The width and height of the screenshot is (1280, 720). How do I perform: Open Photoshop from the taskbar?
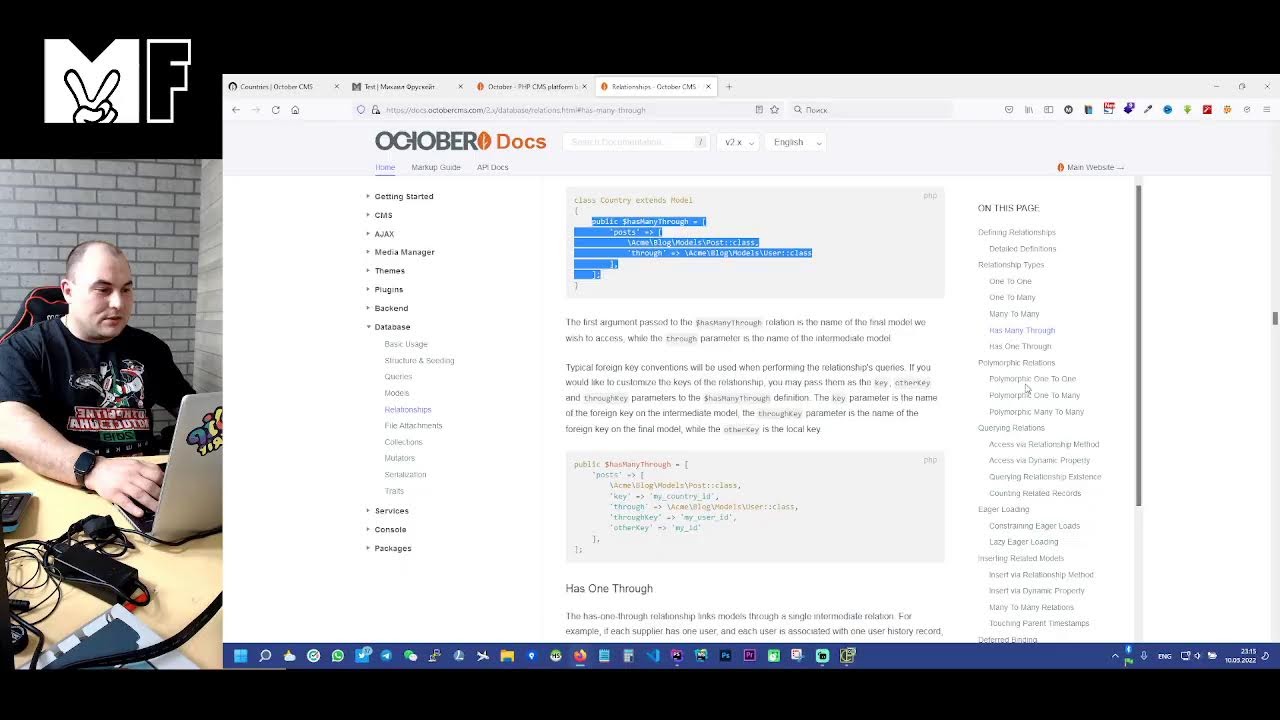click(725, 656)
